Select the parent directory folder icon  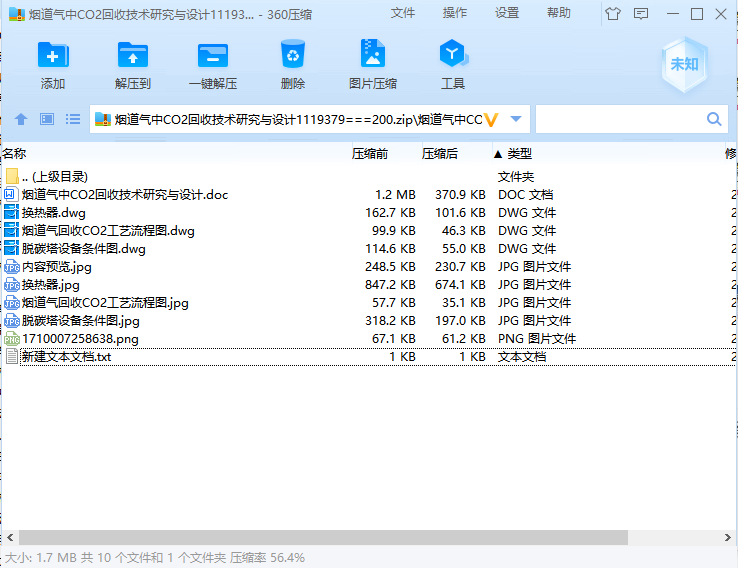13,176
